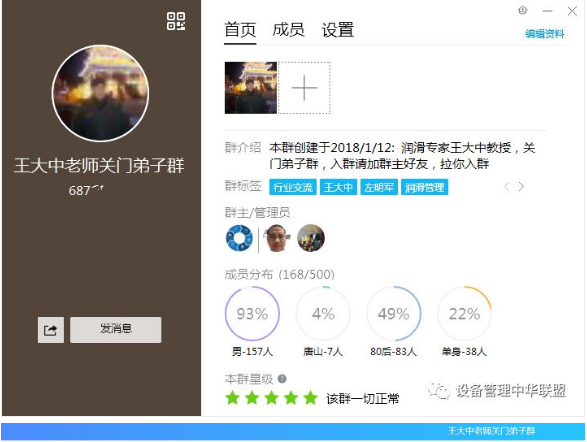587x442 pixels.
Task: Click the help icon beside 本群星级
Action: (282, 379)
